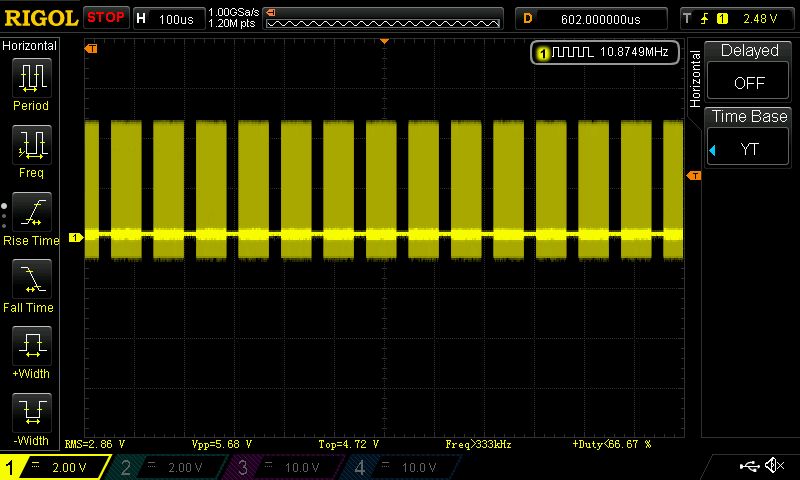Select the channel 3 tab
The height and width of the screenshot is (480, 800).
286,467
